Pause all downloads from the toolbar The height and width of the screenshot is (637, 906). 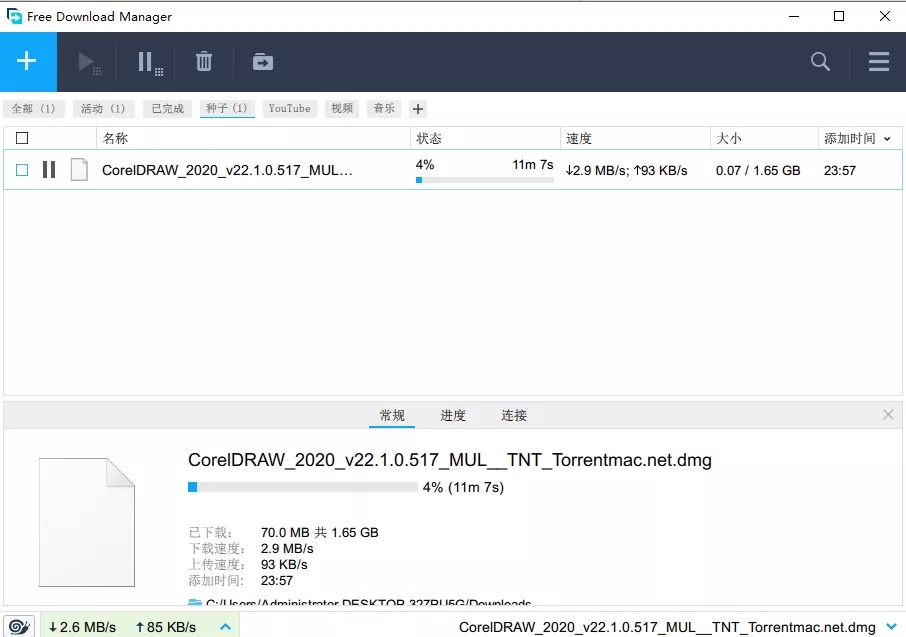pyautogui.click(x=150, y=62)
